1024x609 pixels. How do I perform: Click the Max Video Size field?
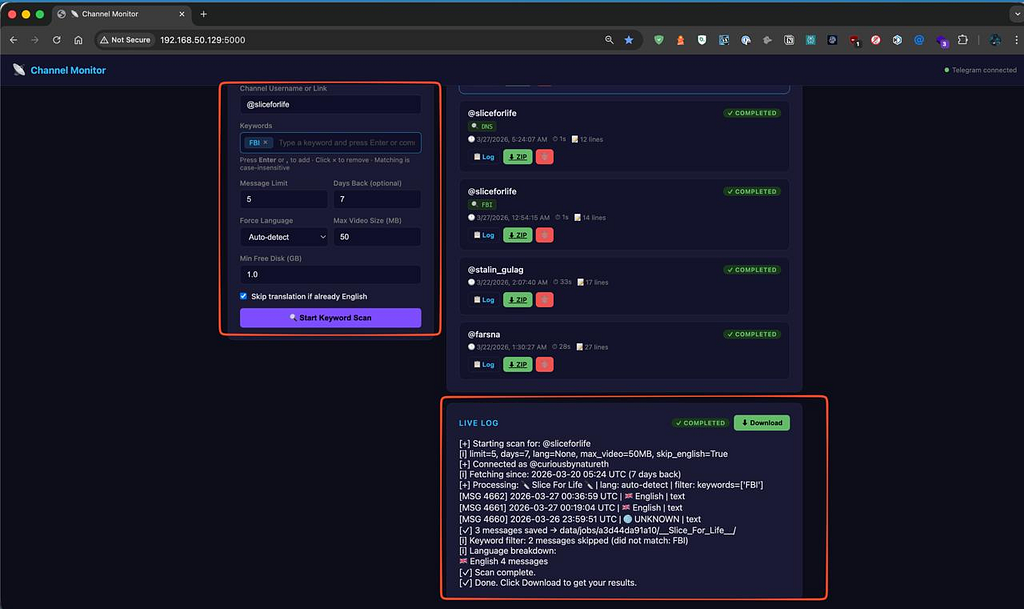click(x=377, y=237)
